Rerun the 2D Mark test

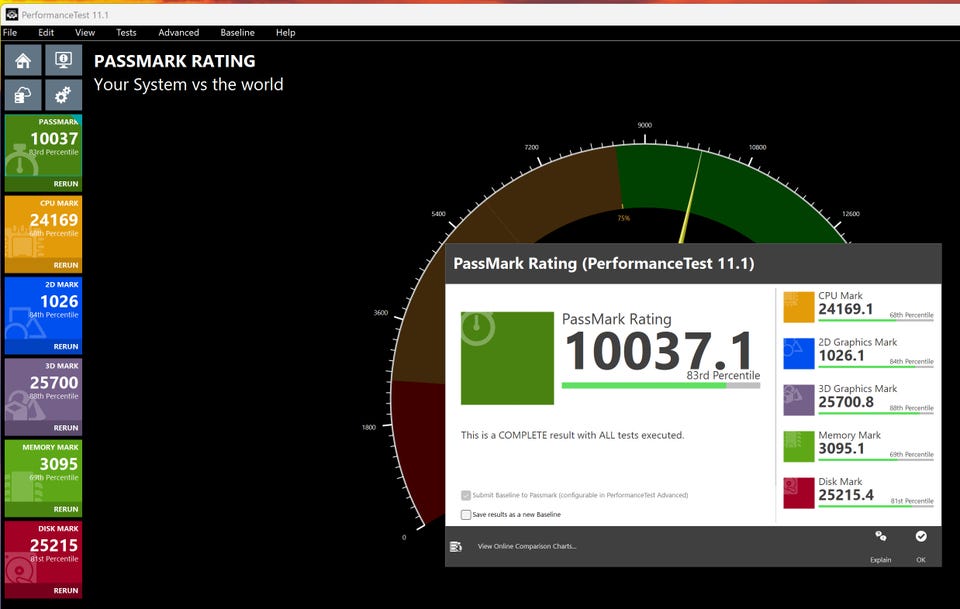(x=66, y=346)
